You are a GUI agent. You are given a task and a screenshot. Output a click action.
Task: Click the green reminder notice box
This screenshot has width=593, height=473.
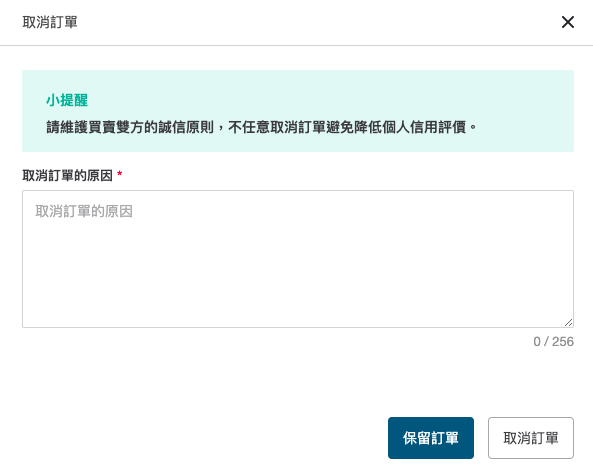[298, 111]
